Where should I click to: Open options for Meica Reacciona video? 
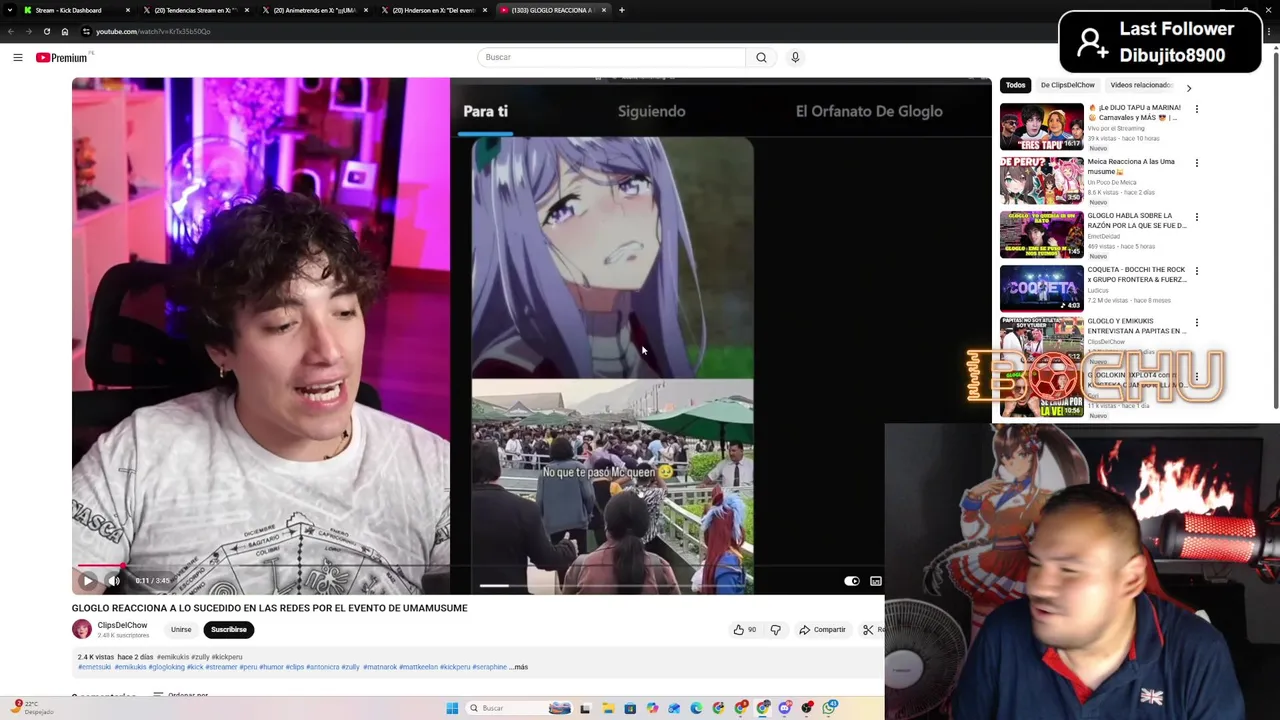(x=1197, y=163)
